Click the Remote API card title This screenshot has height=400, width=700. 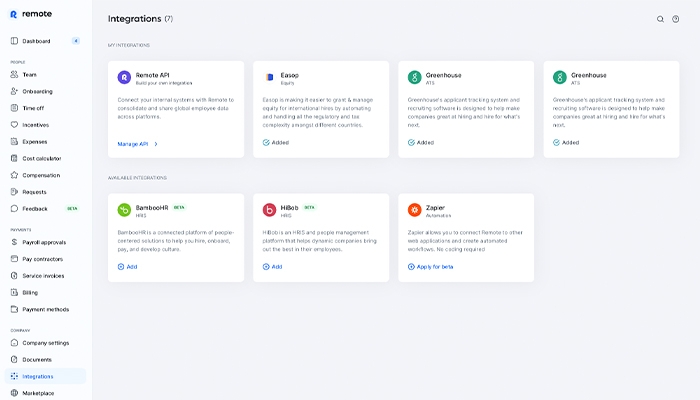point(152,75)
